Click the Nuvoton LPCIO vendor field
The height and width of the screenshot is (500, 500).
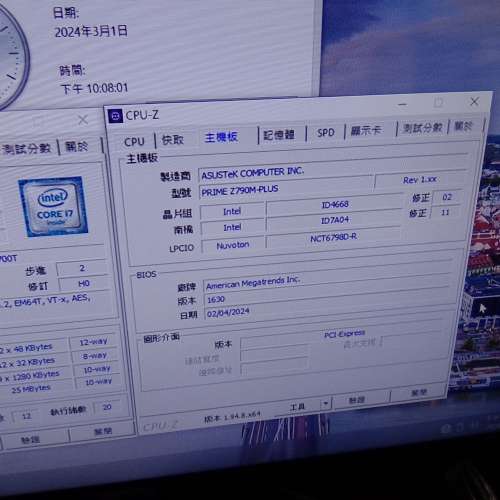coord(233,245)
